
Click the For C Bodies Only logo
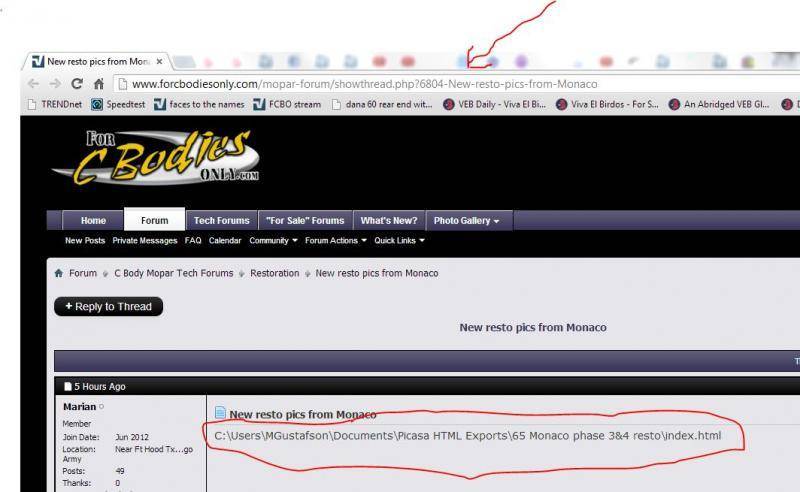coord(156,160)
